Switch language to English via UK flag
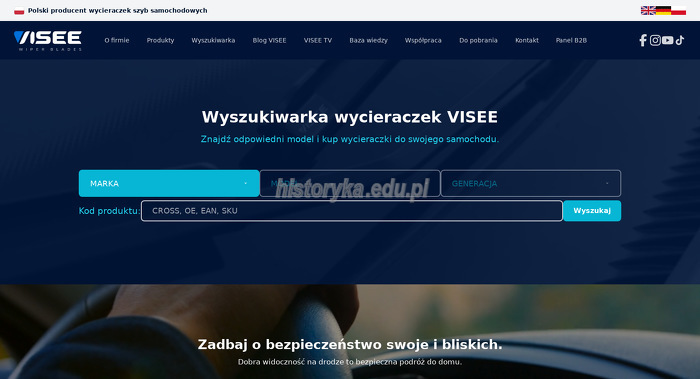The height and width of the screenshot is (379, 700). coord(648,10)
